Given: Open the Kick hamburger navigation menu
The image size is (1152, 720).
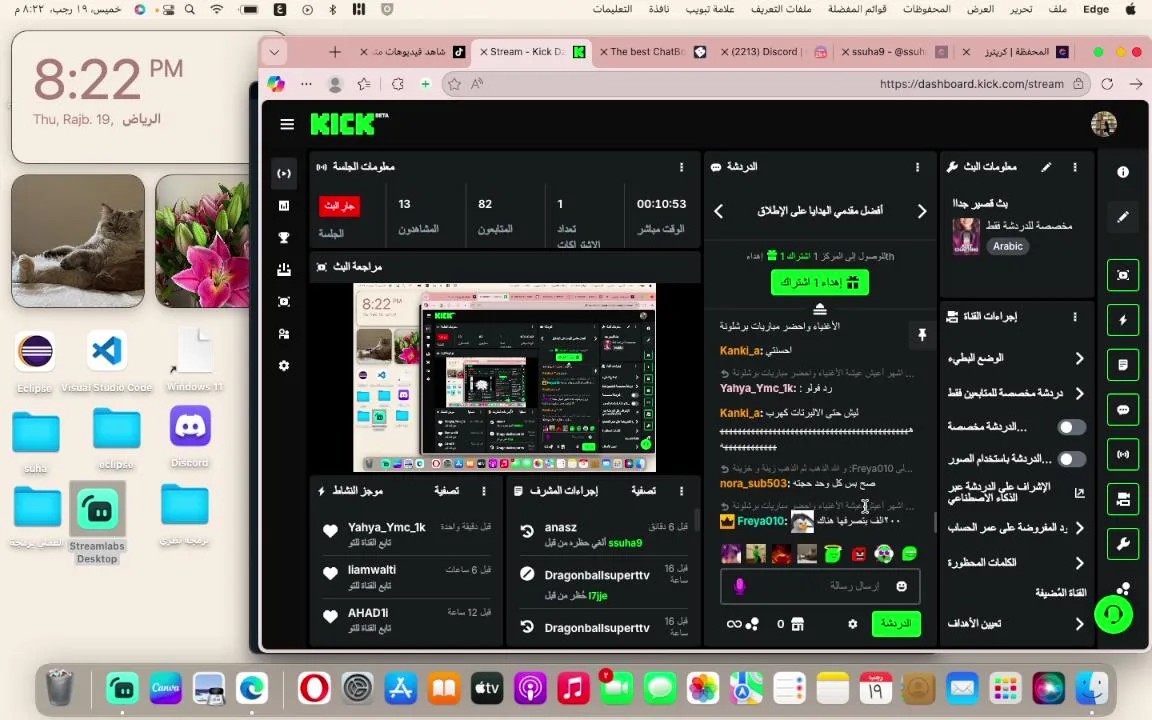Looking at the screenshot, I should pos(287,124).
